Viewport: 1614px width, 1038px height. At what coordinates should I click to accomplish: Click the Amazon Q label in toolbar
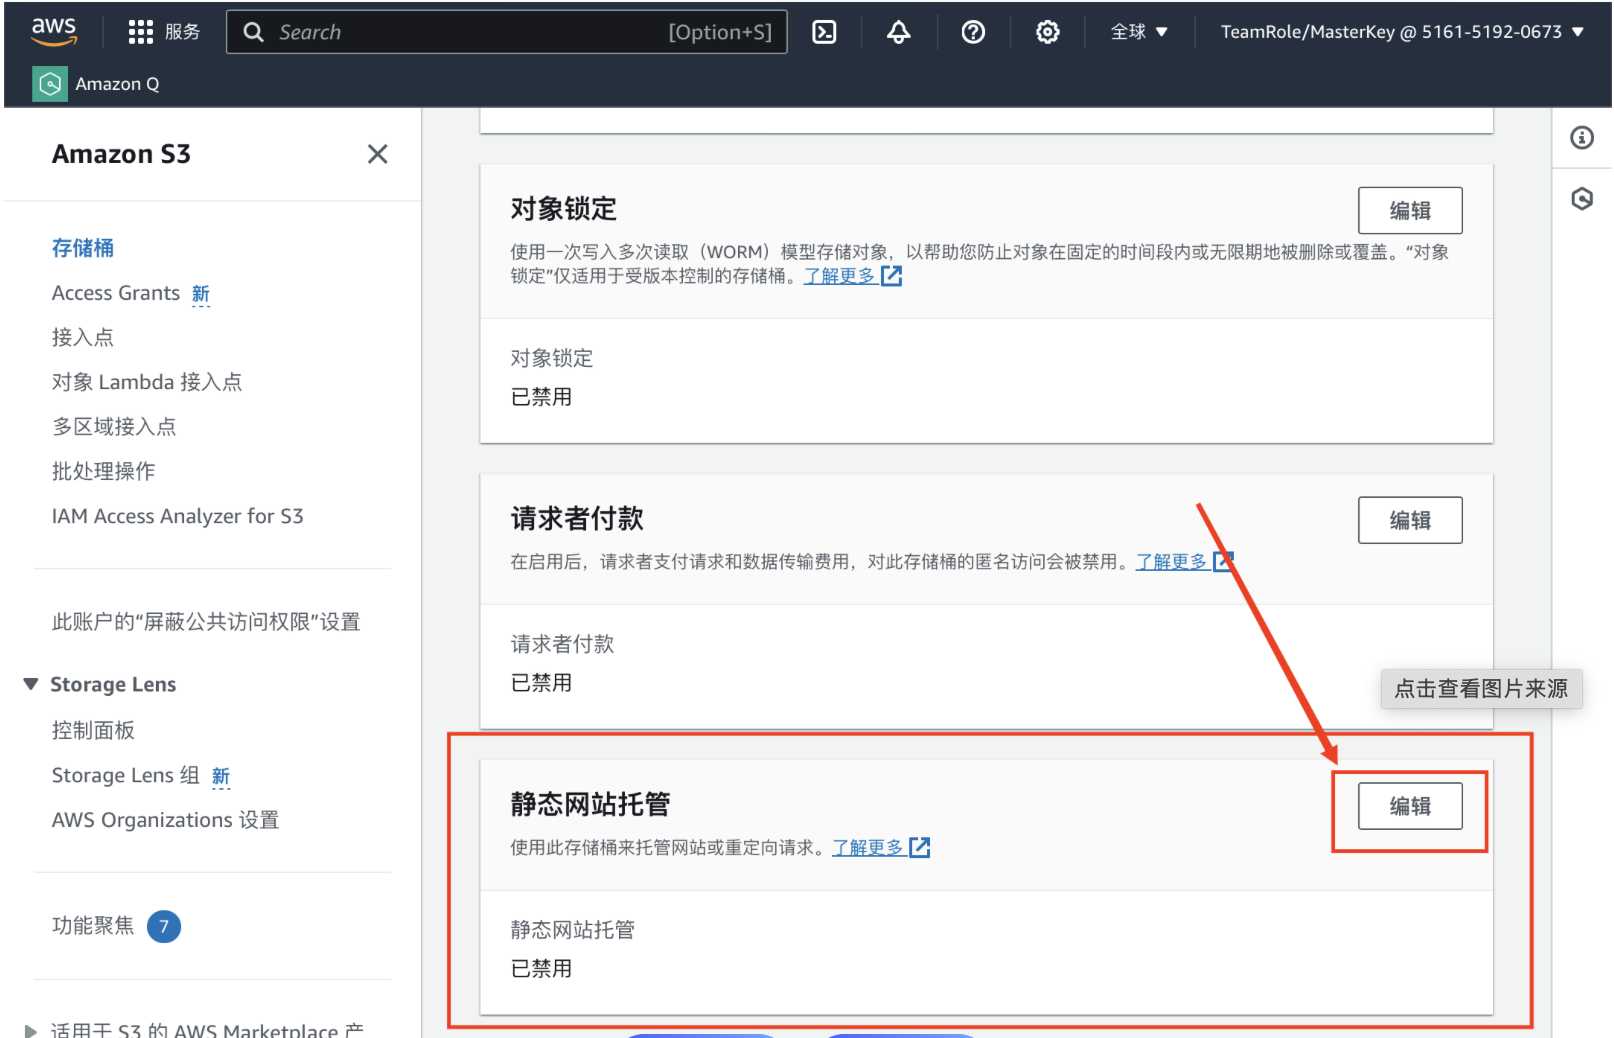point(118,84)
